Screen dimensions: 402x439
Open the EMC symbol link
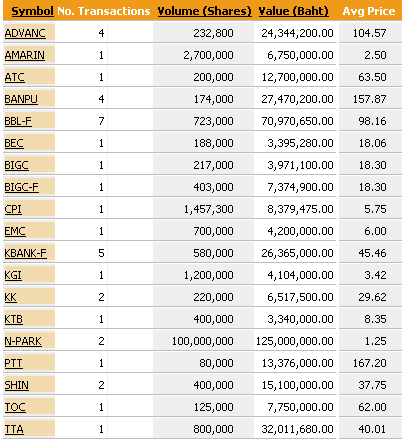point(15,231)
